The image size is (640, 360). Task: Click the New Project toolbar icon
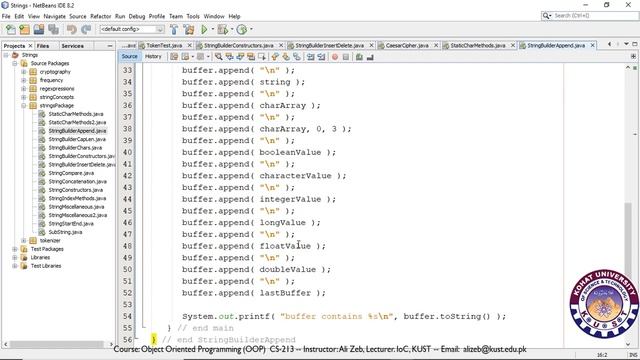(25, 29)
